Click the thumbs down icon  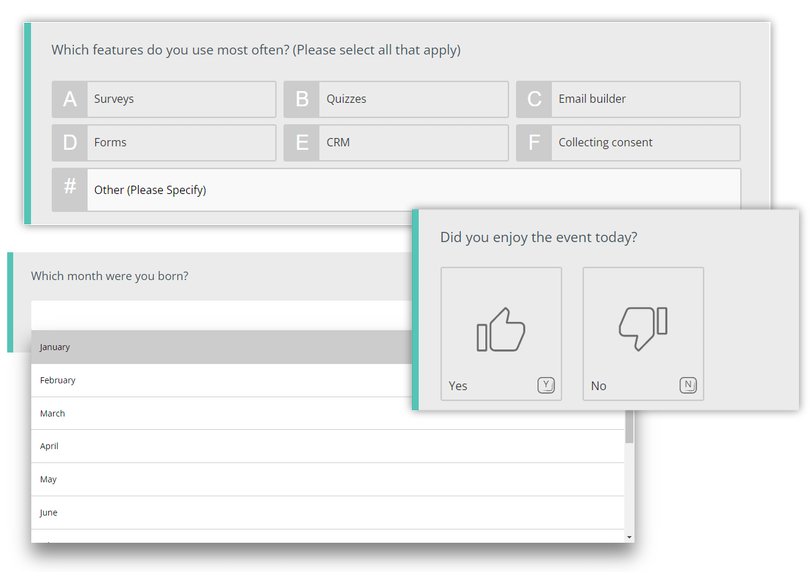tap(643, 328)
